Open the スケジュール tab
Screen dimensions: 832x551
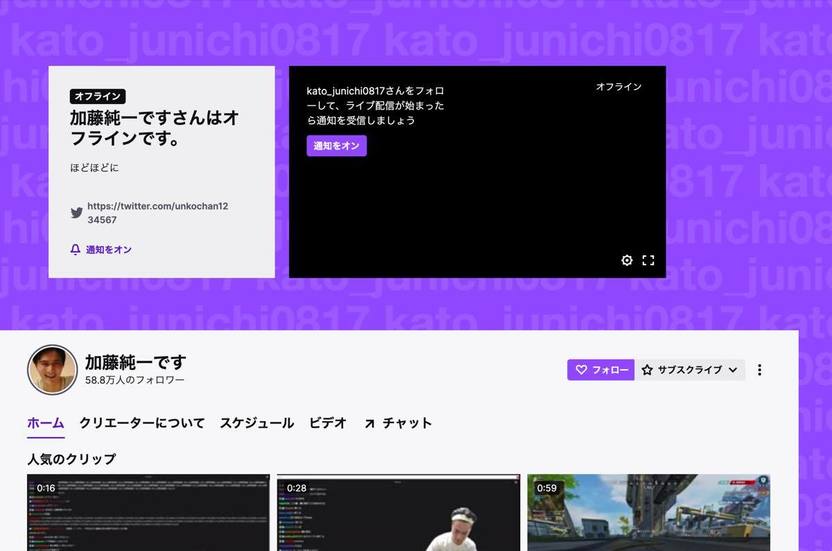click(257, 423)
